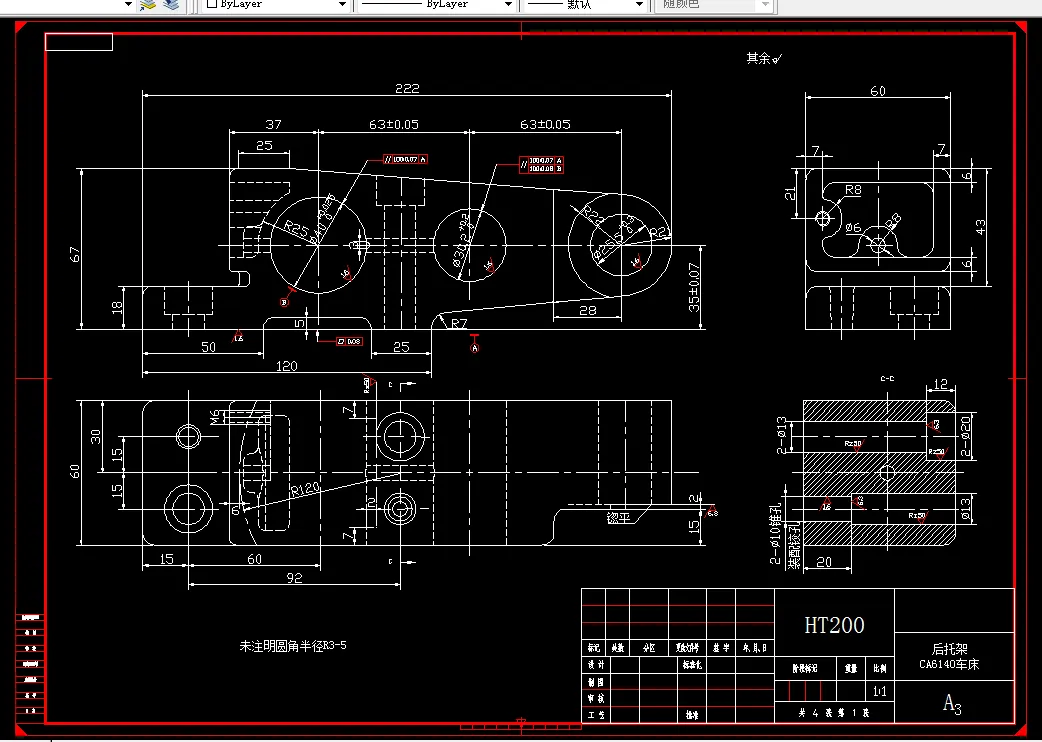The image size is (1042, 742).
Task: Select the 2-ø20 counterbore callout
Action: [x=966, y=436]
